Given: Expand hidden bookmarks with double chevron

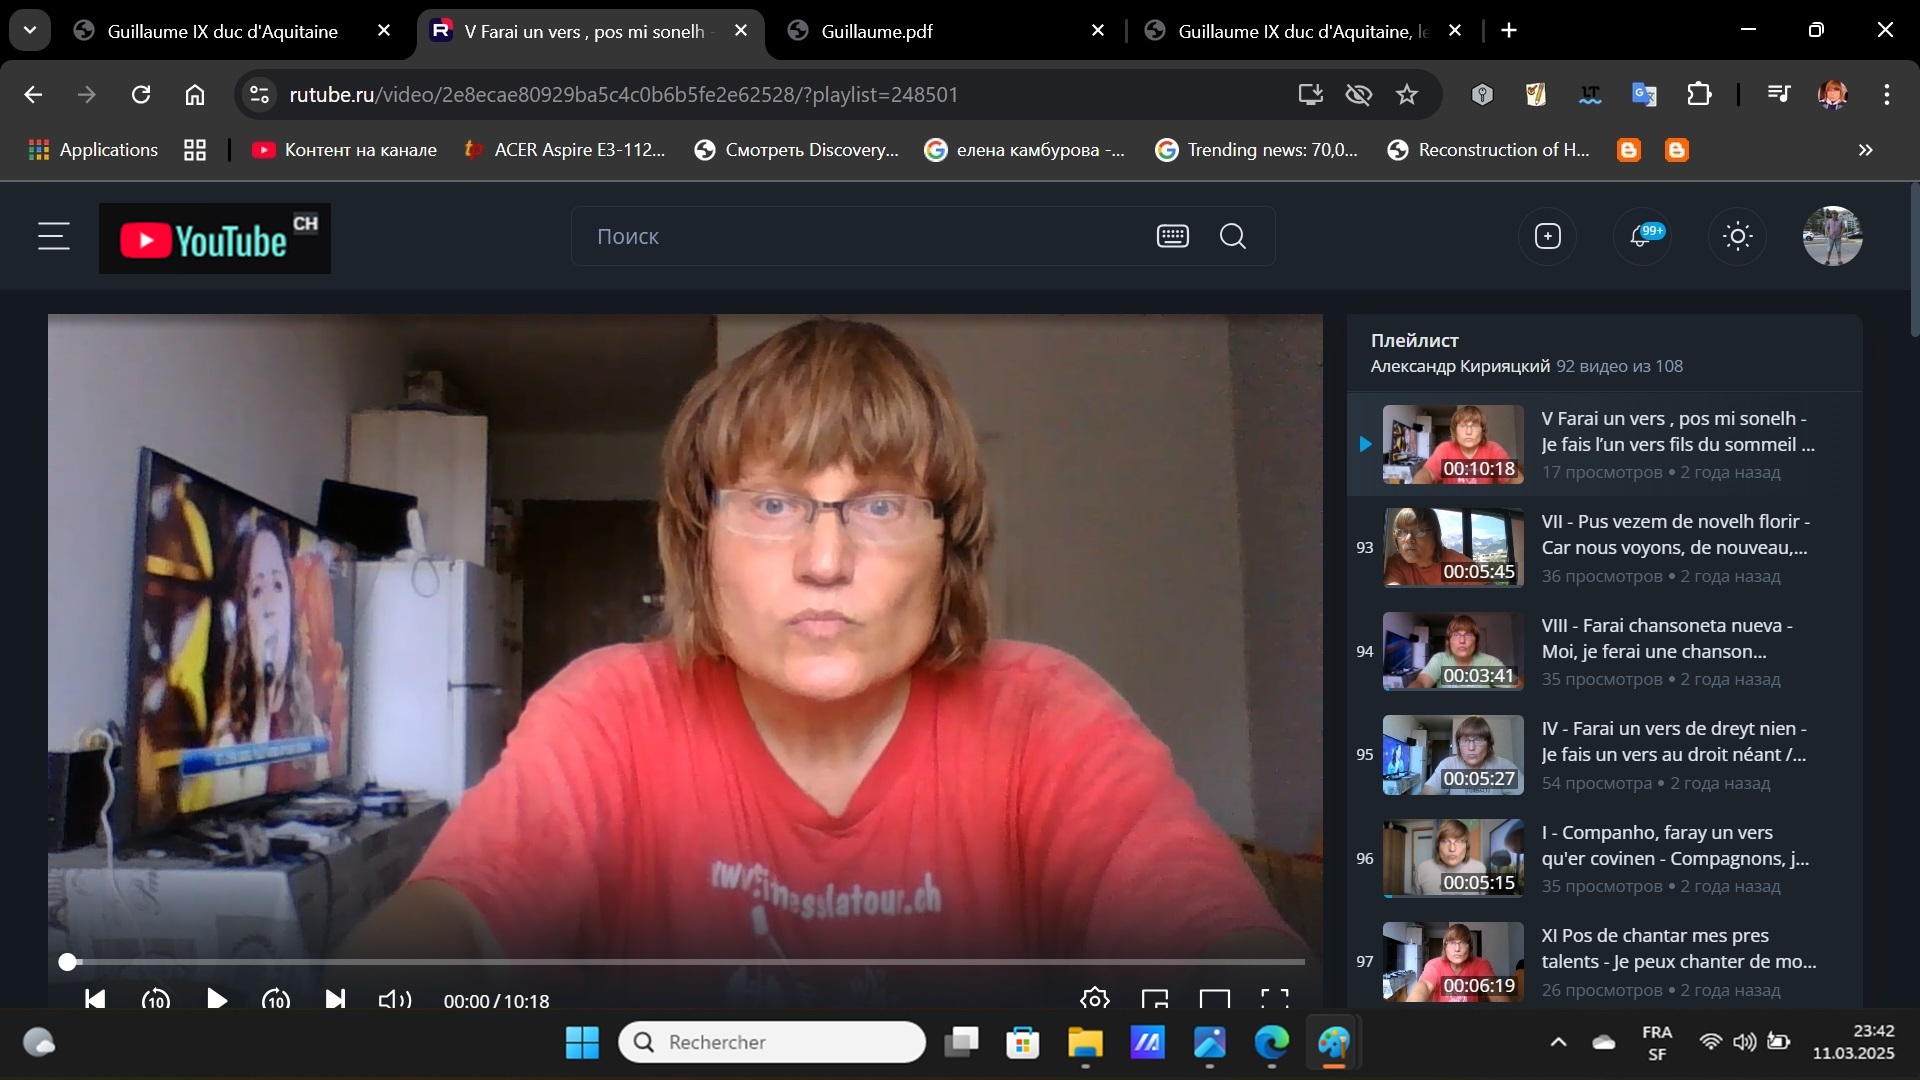Looking at the screenshot, I should [x=1865, y=150].
